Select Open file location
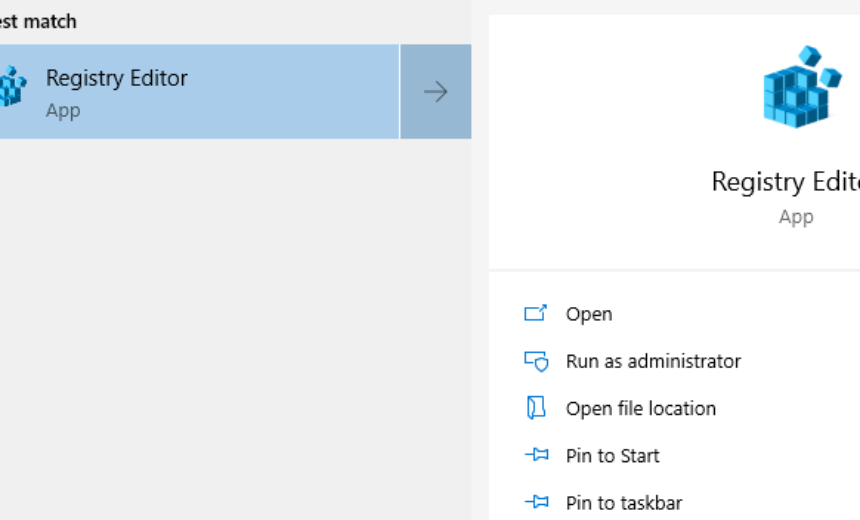 click(x=641, y=408)
